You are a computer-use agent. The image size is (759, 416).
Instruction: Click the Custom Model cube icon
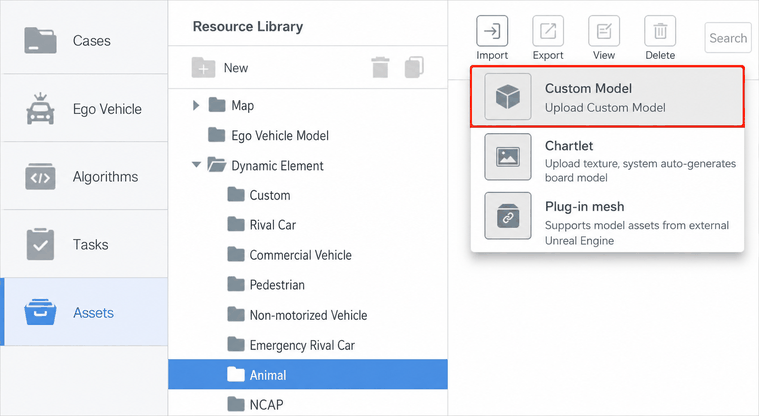point(508,97)
